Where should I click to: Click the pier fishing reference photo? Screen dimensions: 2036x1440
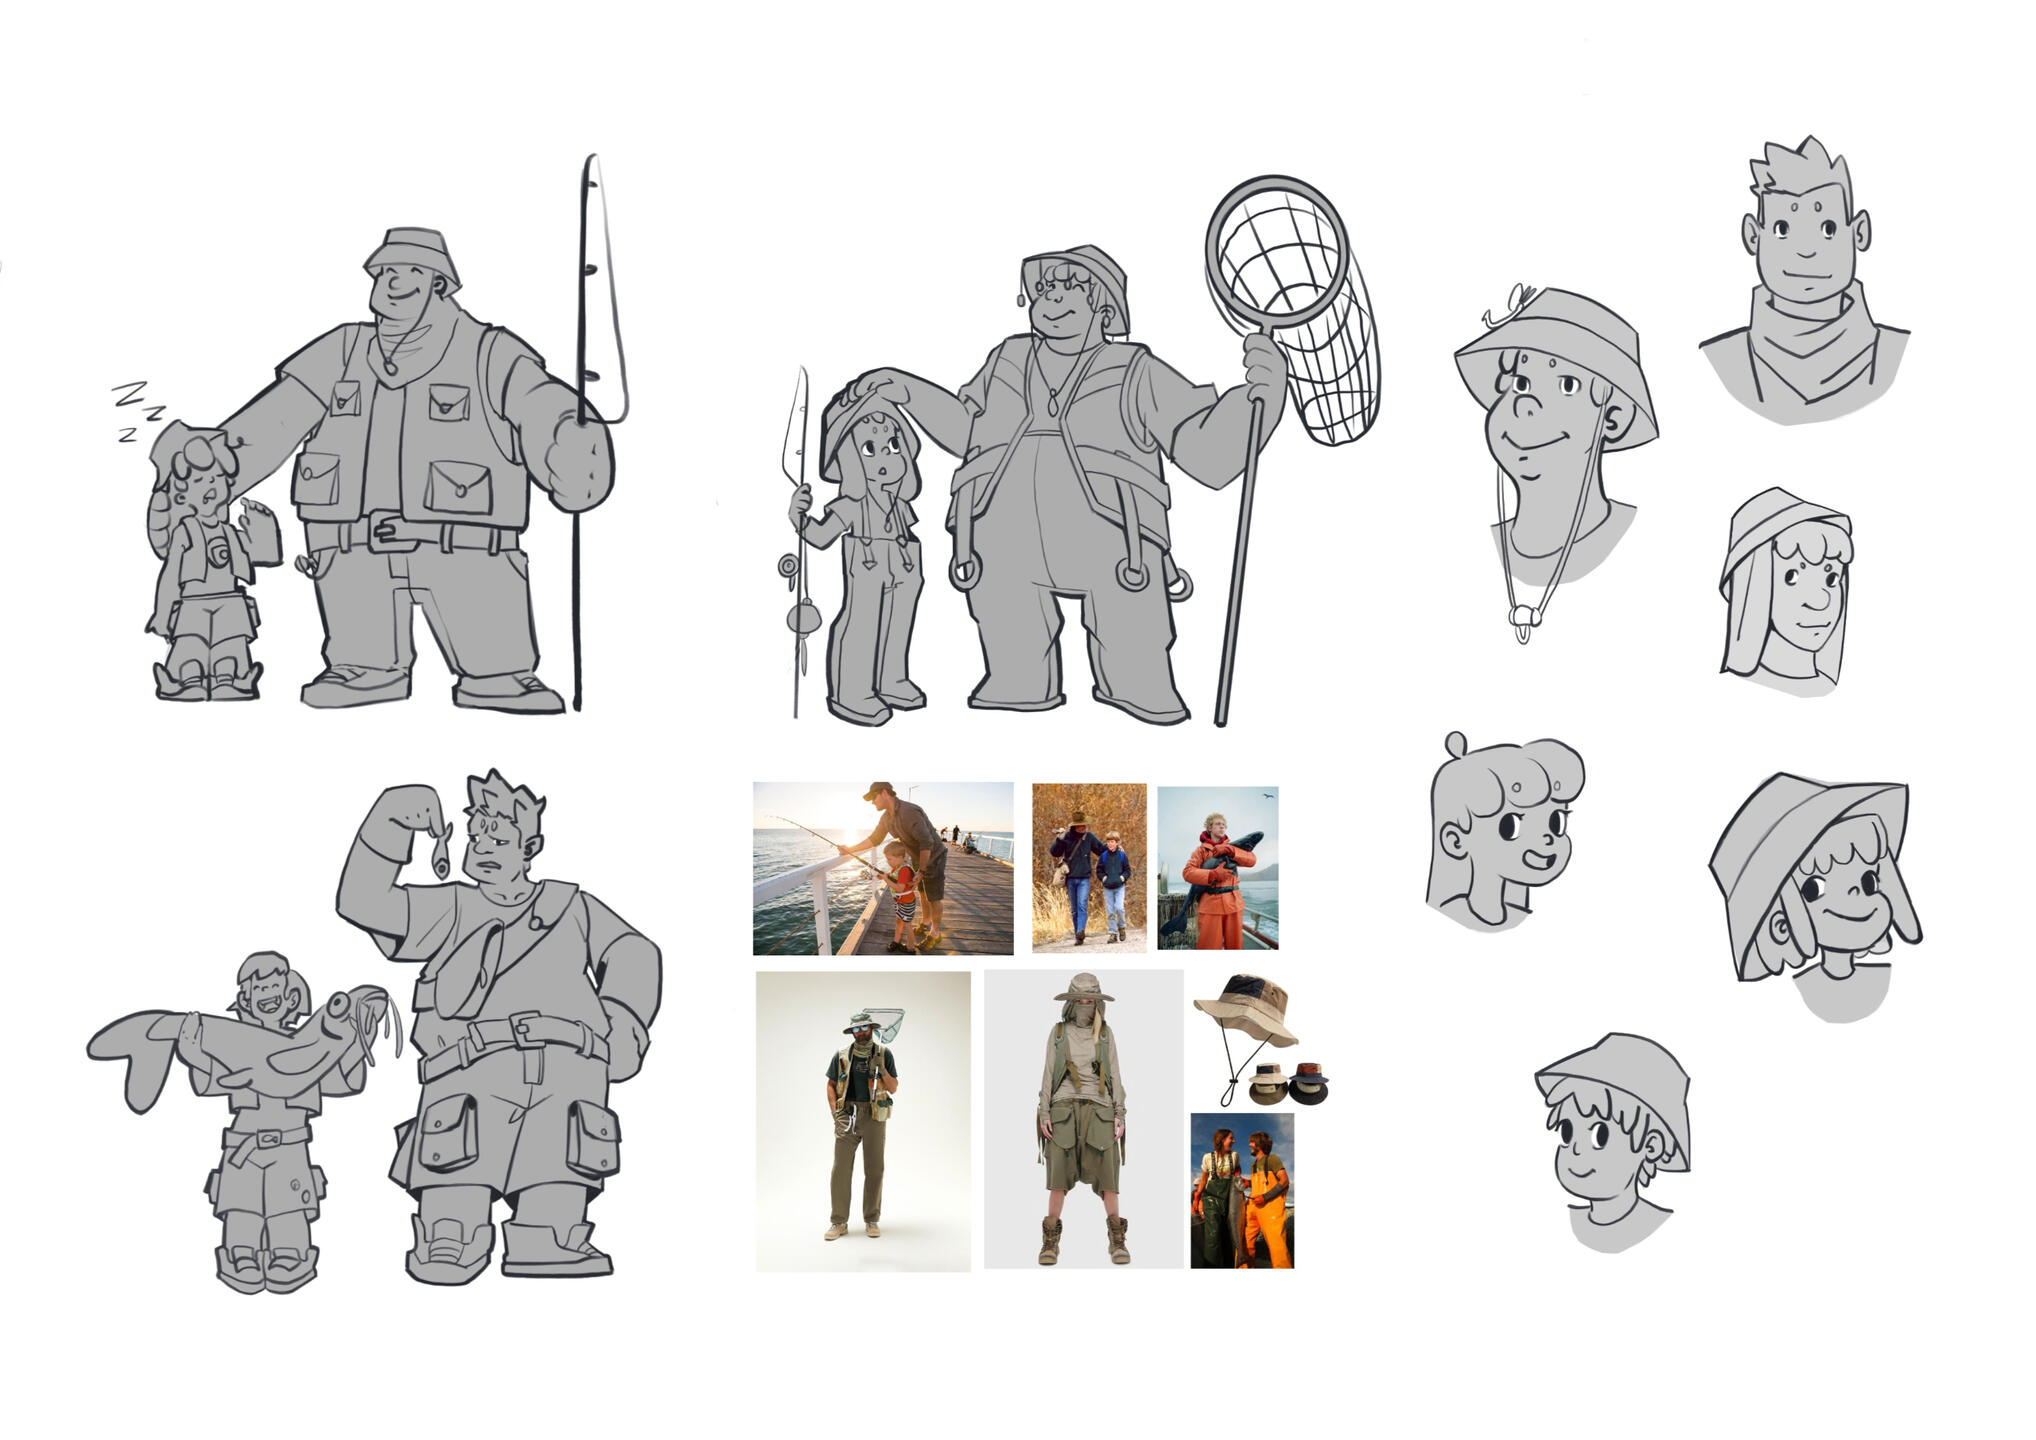(882, 868)
